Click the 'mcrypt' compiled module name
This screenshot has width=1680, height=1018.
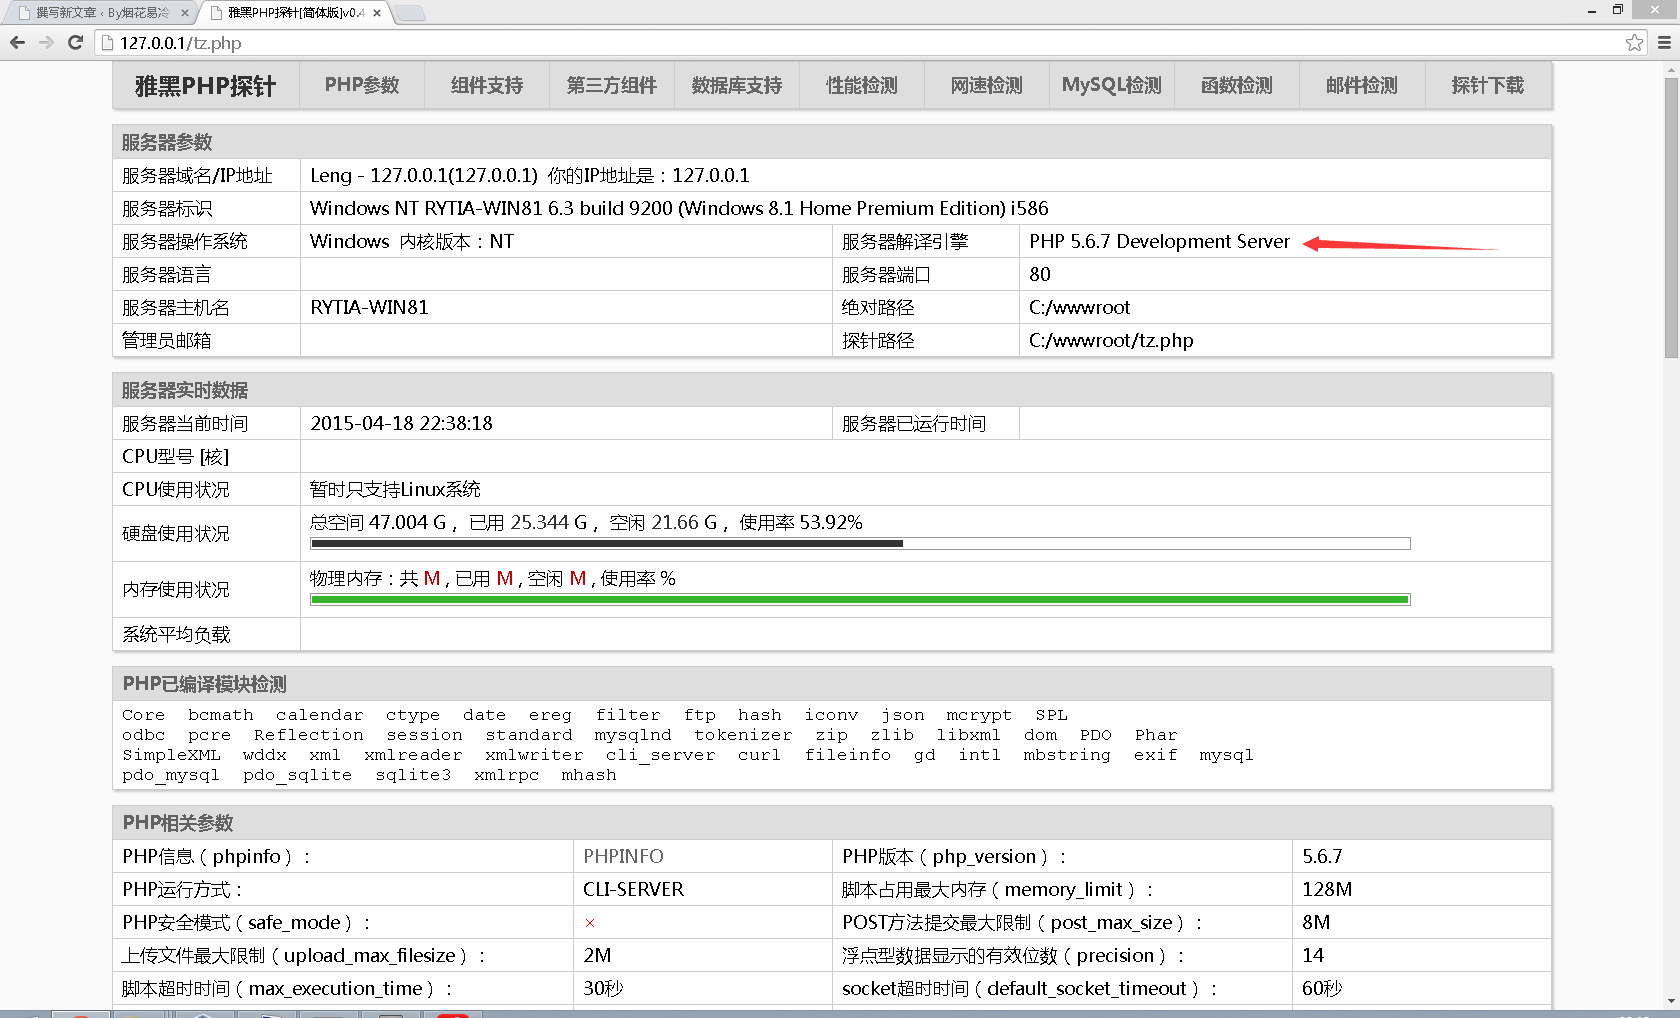coord(979,716)
